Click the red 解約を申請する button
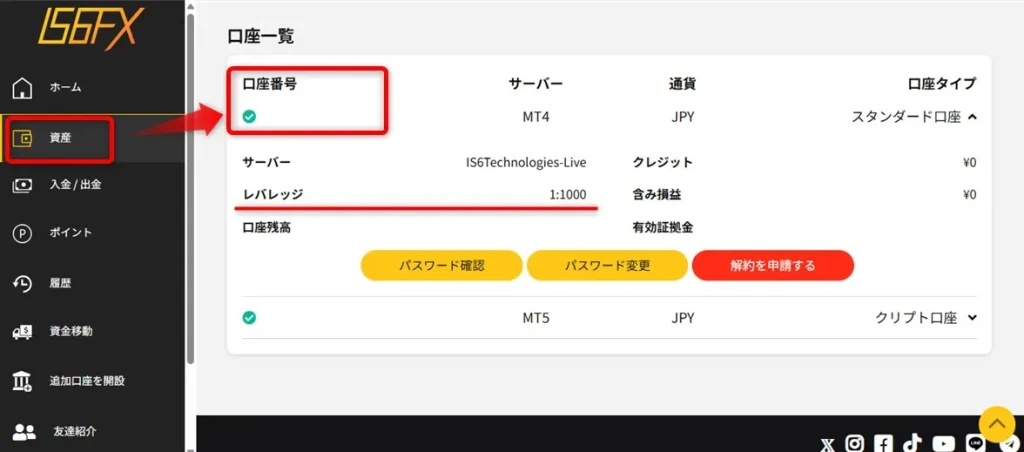 click(773, 266)
